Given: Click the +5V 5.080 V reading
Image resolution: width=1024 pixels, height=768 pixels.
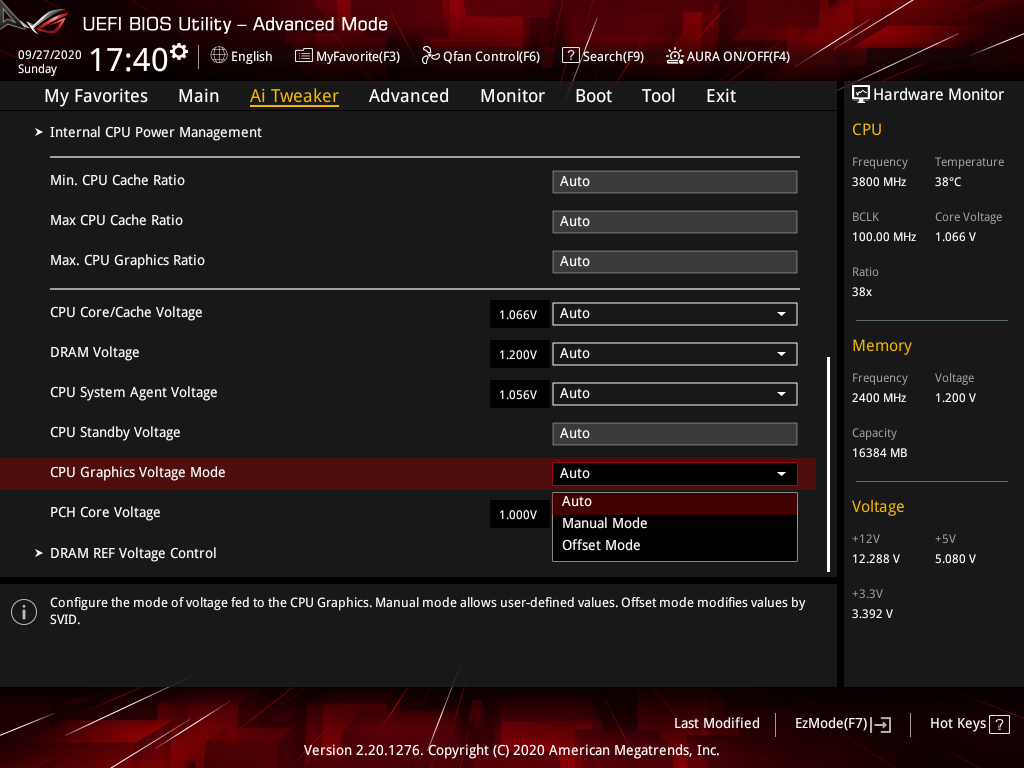Looking at the screenshot, I should point(955,558).
